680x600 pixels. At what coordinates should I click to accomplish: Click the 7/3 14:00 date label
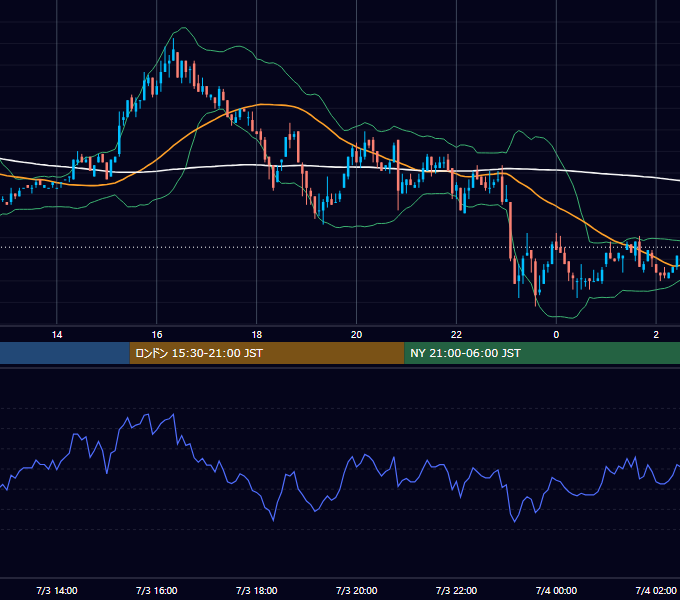pos(57,590)
